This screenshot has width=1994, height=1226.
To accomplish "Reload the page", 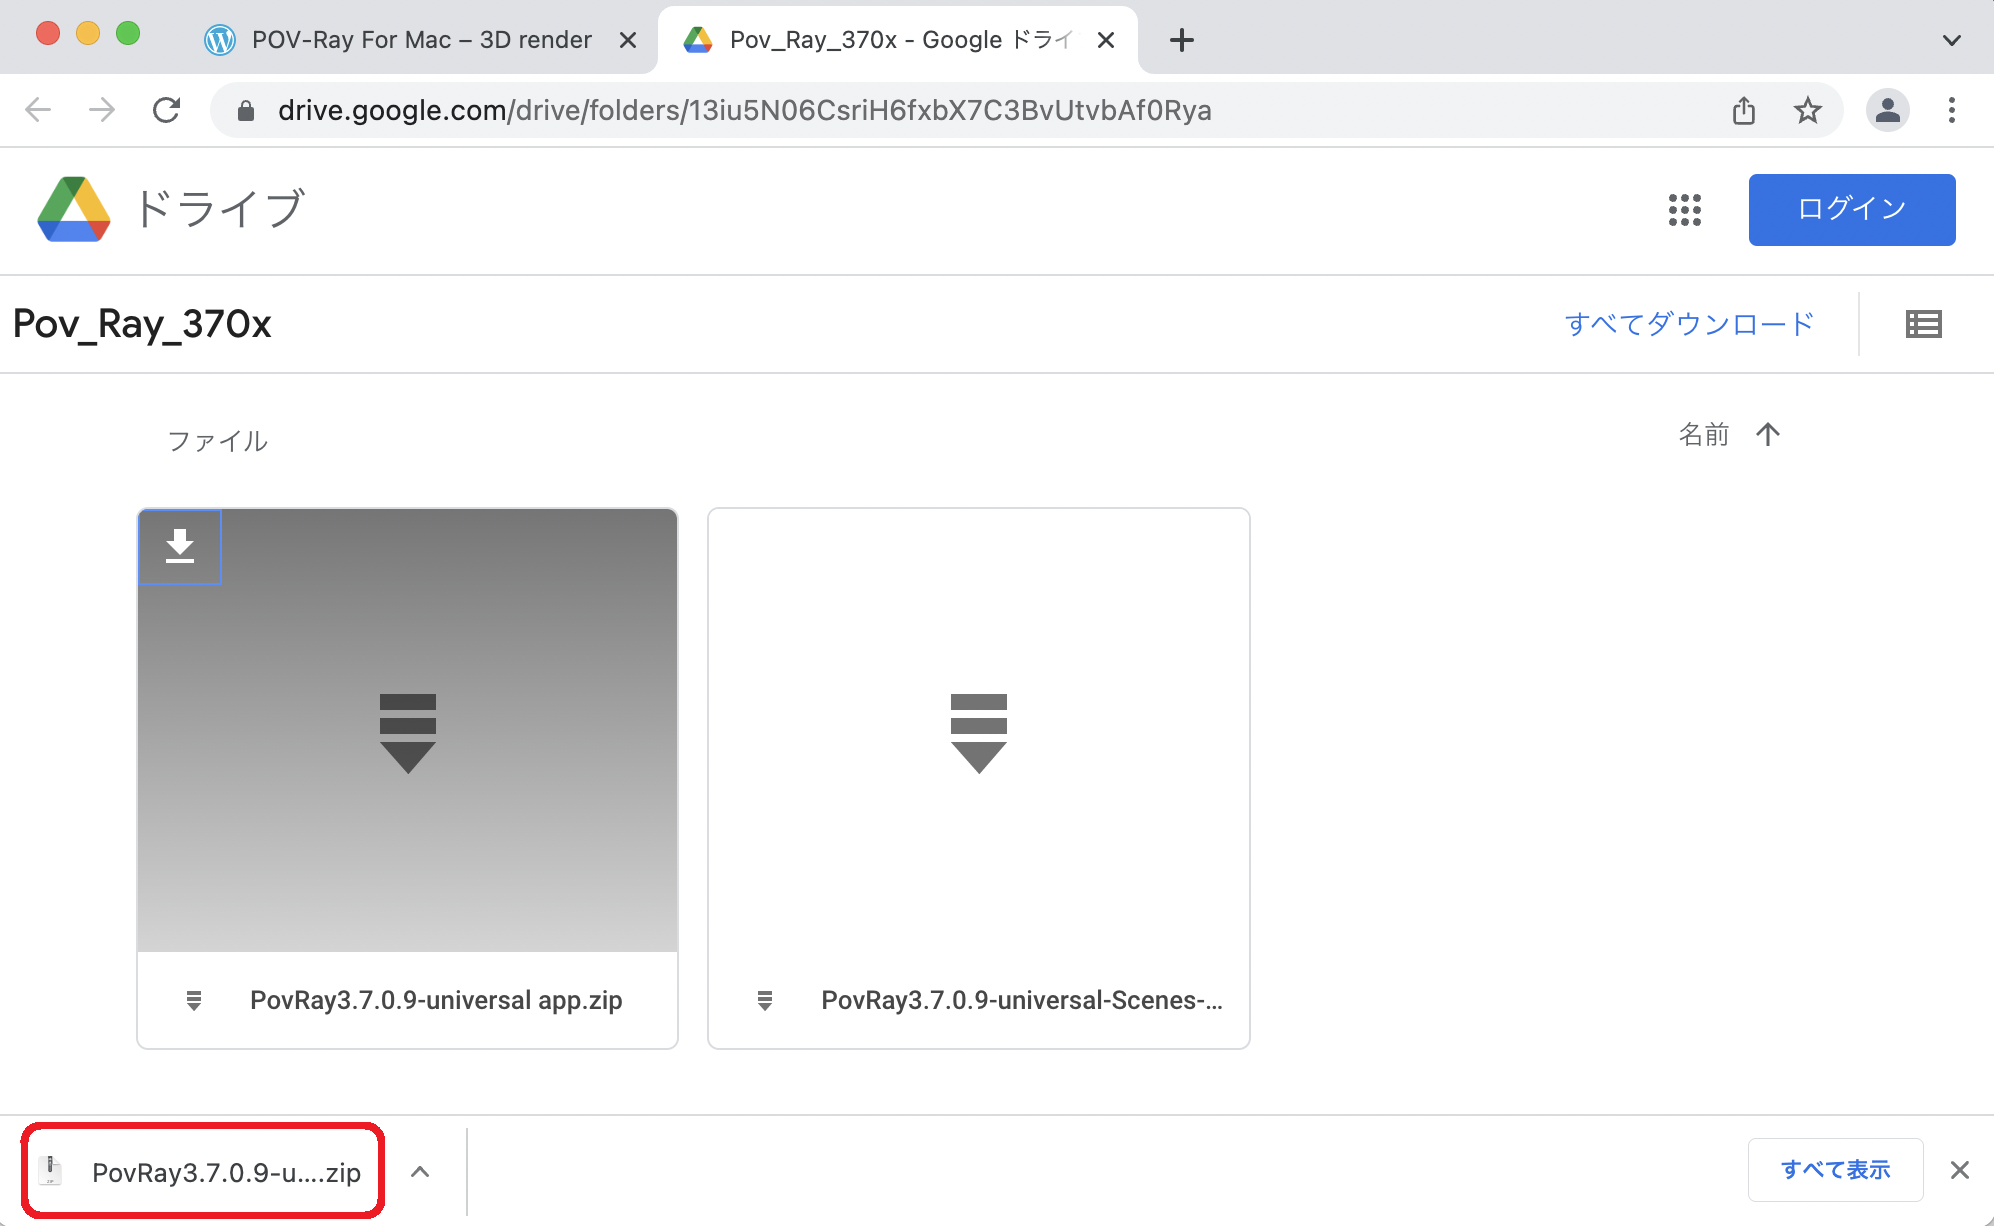I will [166, 110].
